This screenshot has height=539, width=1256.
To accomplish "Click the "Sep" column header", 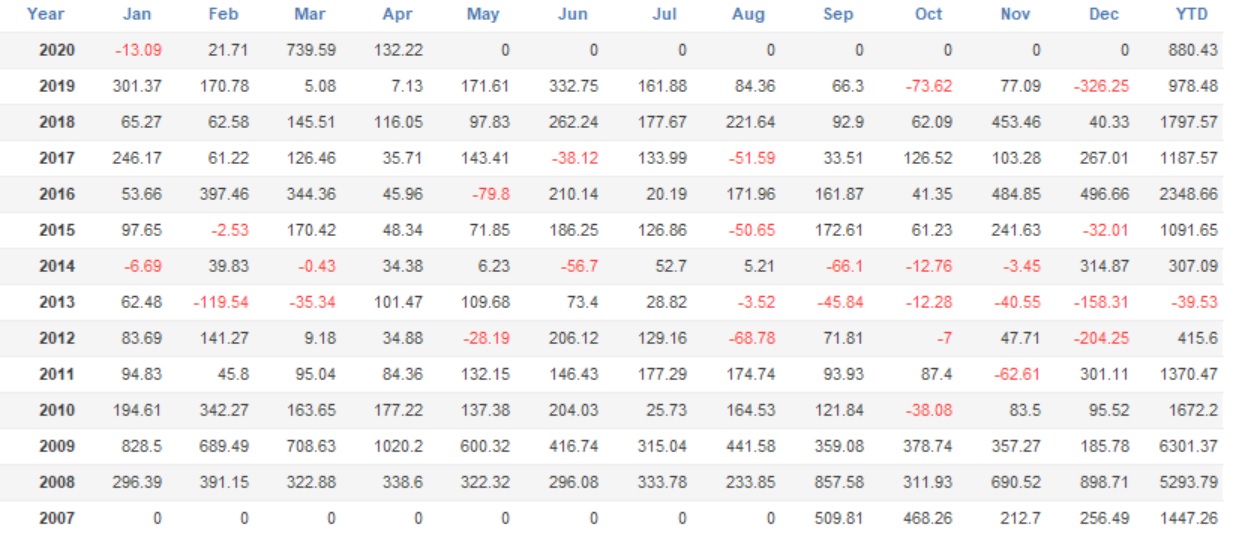I will [837, 14].
